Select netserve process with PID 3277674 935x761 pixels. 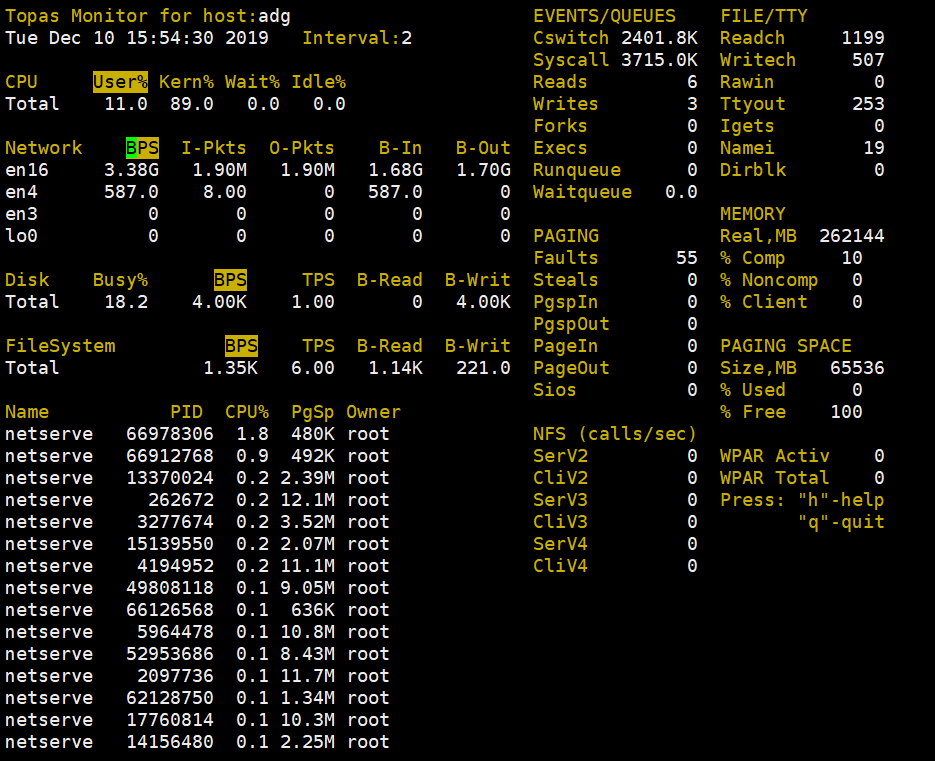(197, 522)
